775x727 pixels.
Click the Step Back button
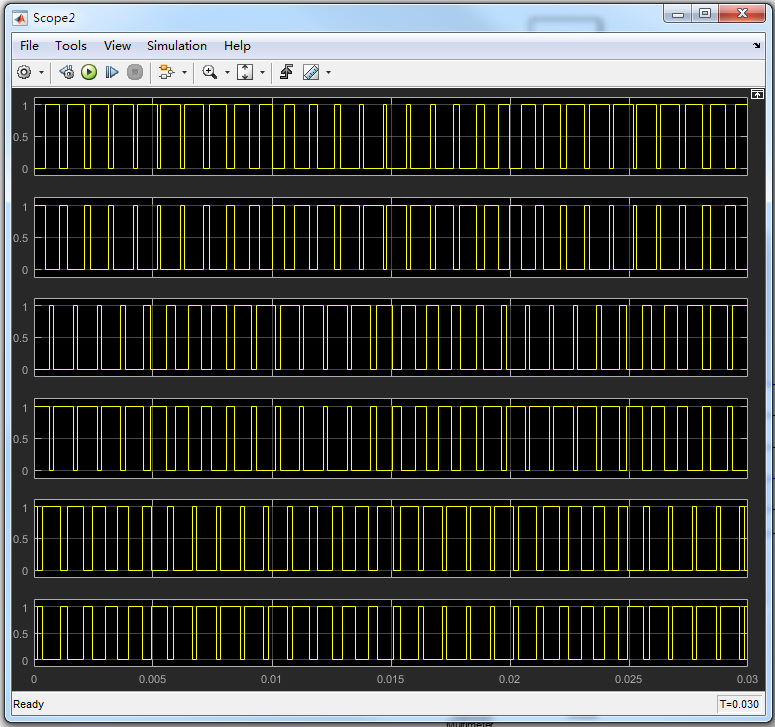point(67,73)
